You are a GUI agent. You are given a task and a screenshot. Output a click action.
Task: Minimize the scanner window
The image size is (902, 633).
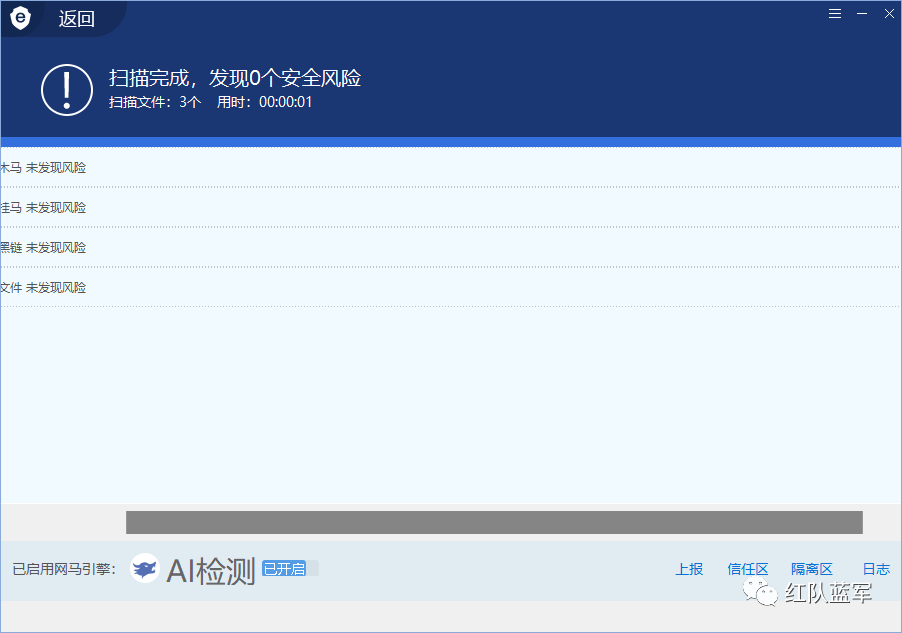click(x=862, y=13)
